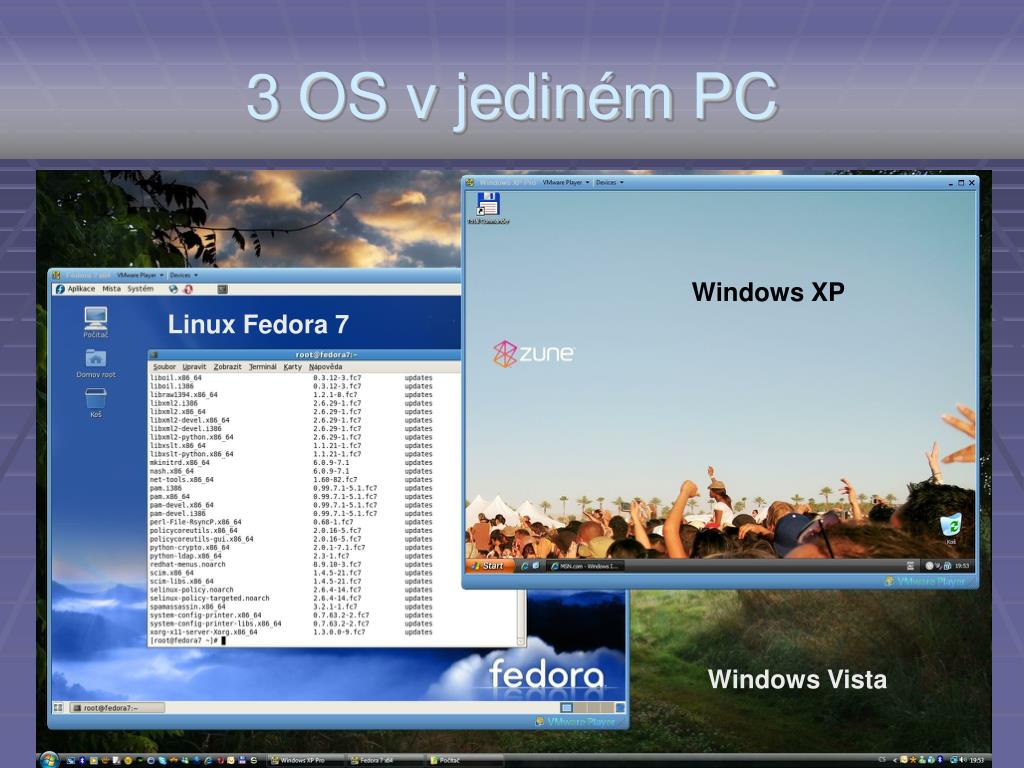Click Fedora 7 x64 button on Vista taskbar
This screenshot has height=768, width=1024.
pyautogui.click(x=385, y=760)
